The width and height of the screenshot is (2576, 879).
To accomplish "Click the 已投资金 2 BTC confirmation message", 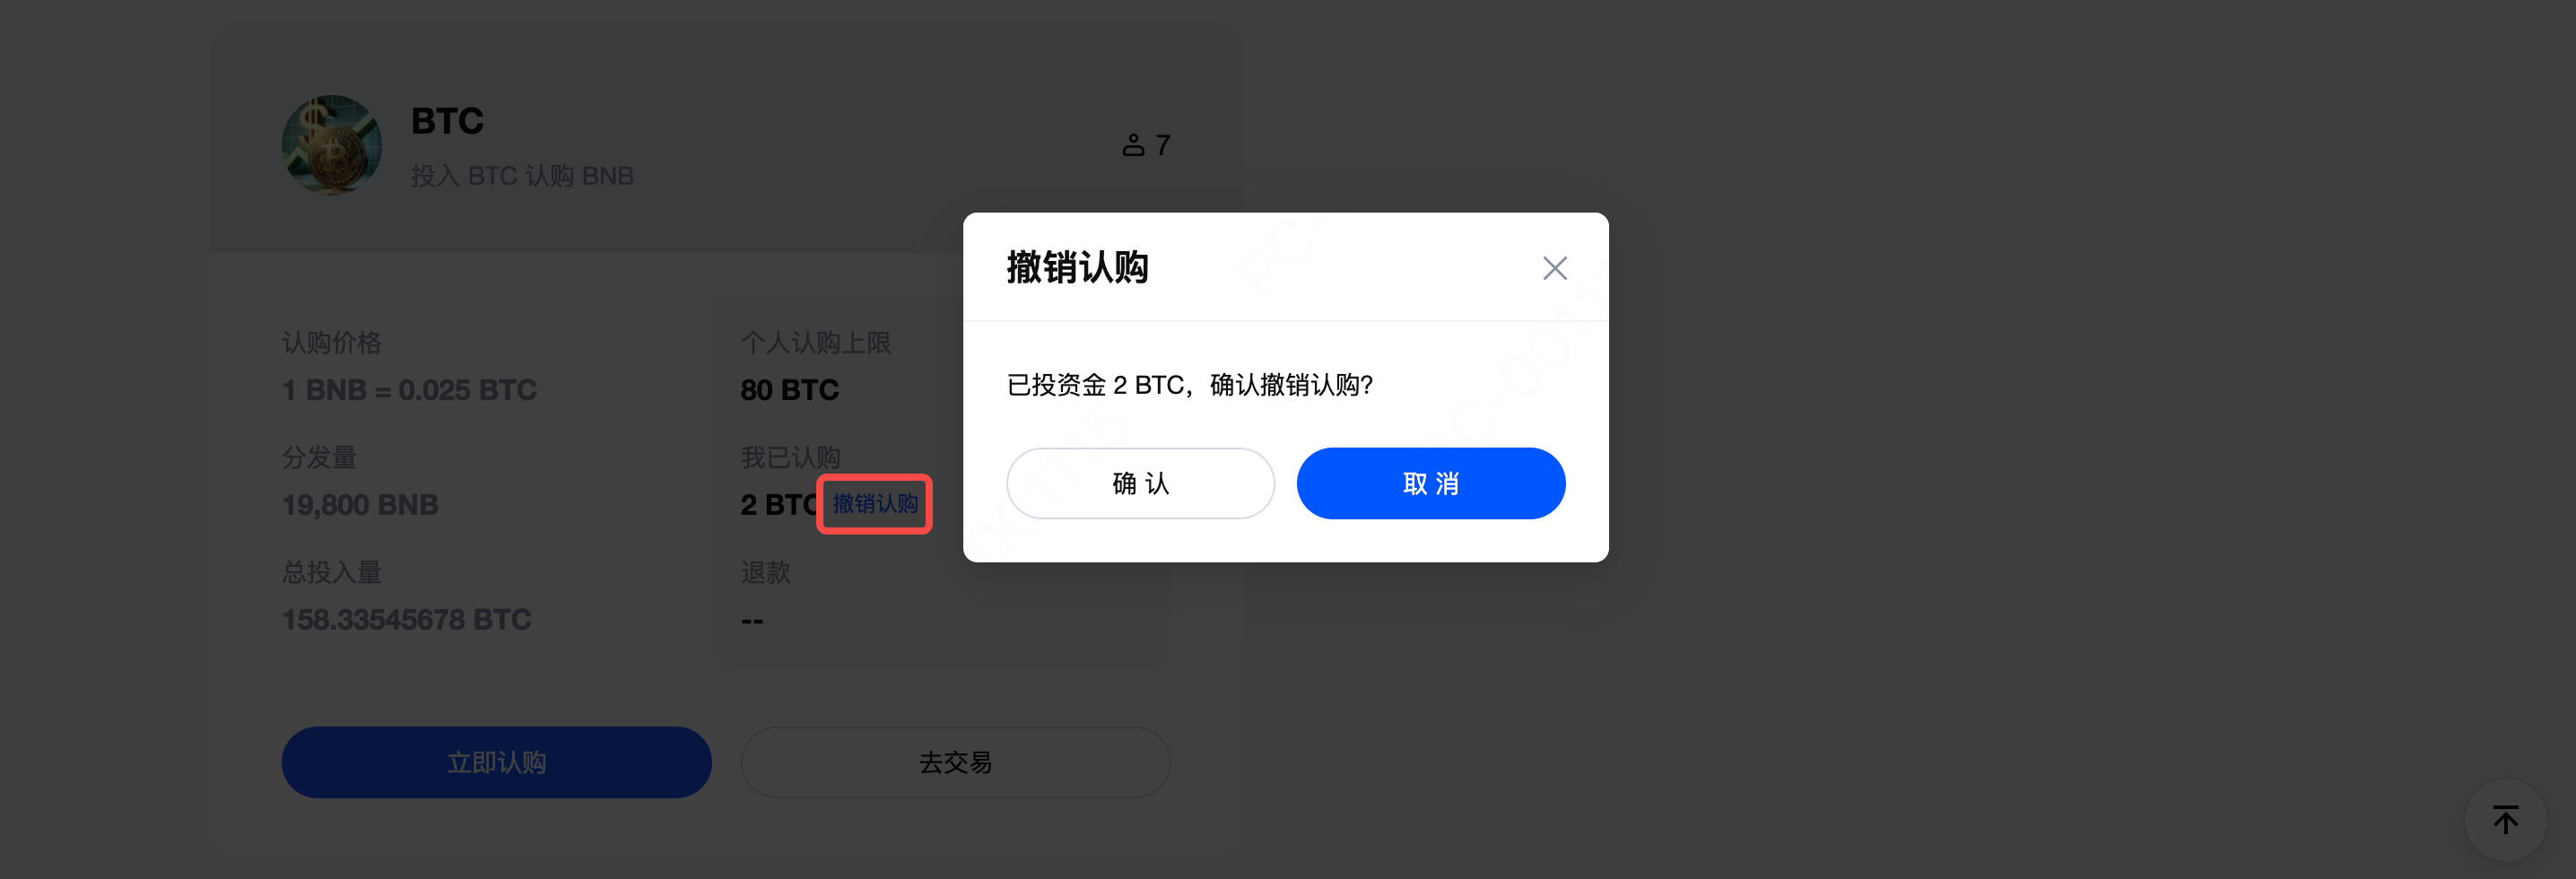I will [x=1189, y=385].
